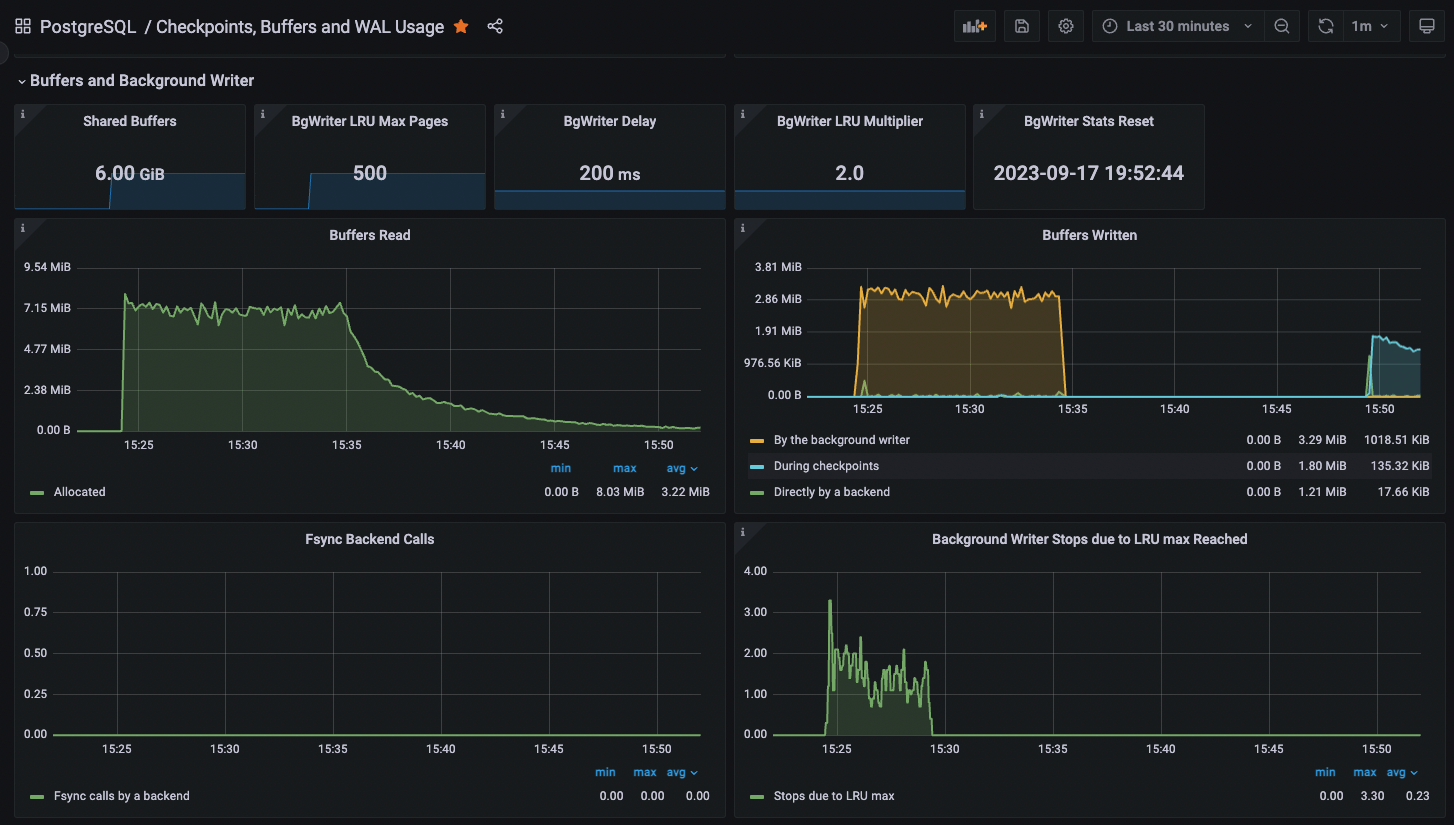
Task: Click the share dashboard icon
Action: click(x=495, y=27)
